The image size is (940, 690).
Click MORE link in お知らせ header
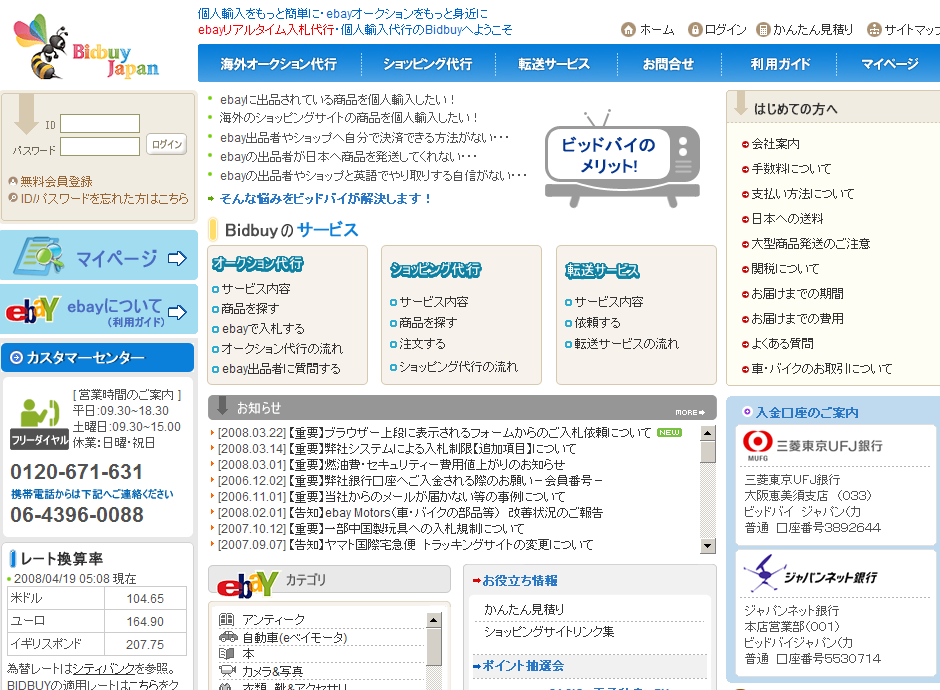pyautogui.click(x=690, y=412)
